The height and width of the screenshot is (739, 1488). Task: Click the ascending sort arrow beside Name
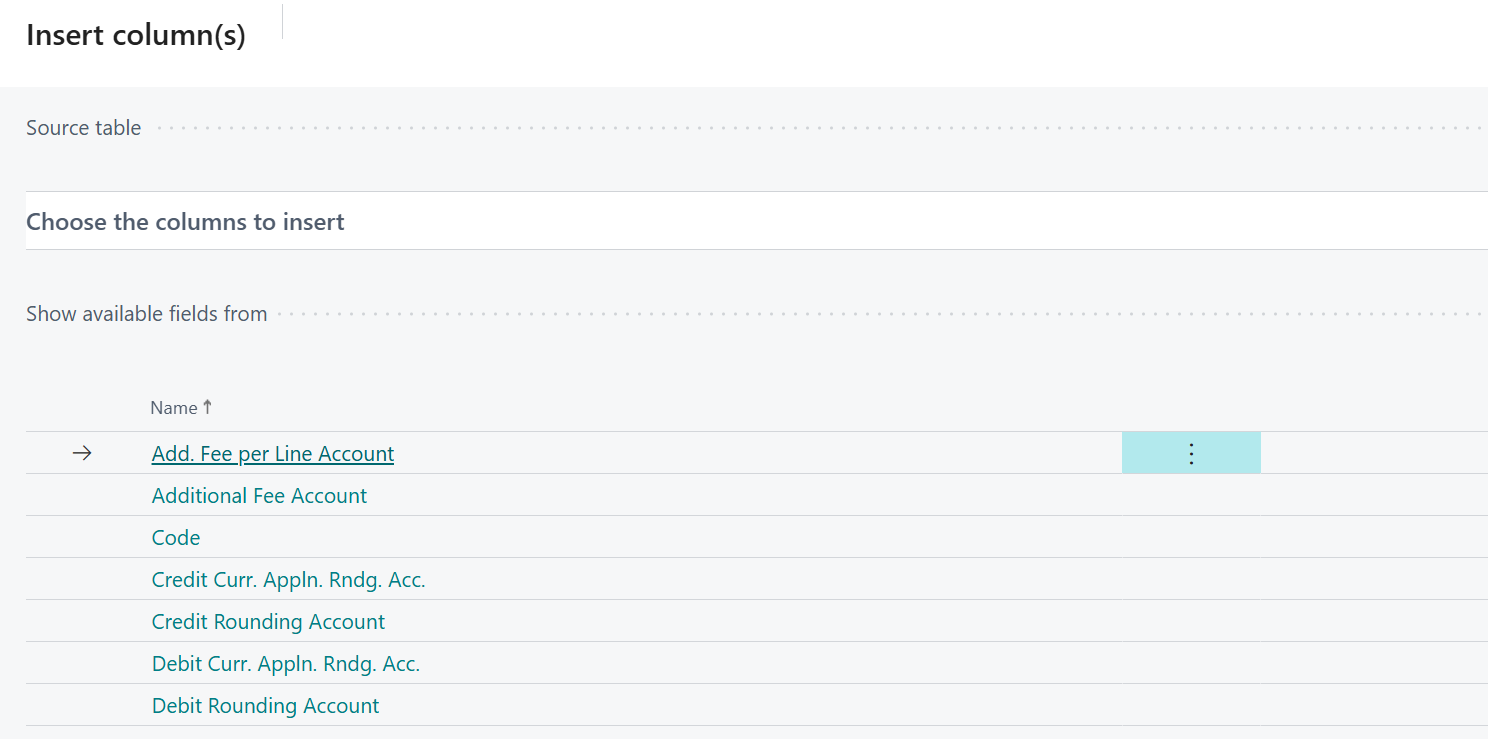point(208,406)
